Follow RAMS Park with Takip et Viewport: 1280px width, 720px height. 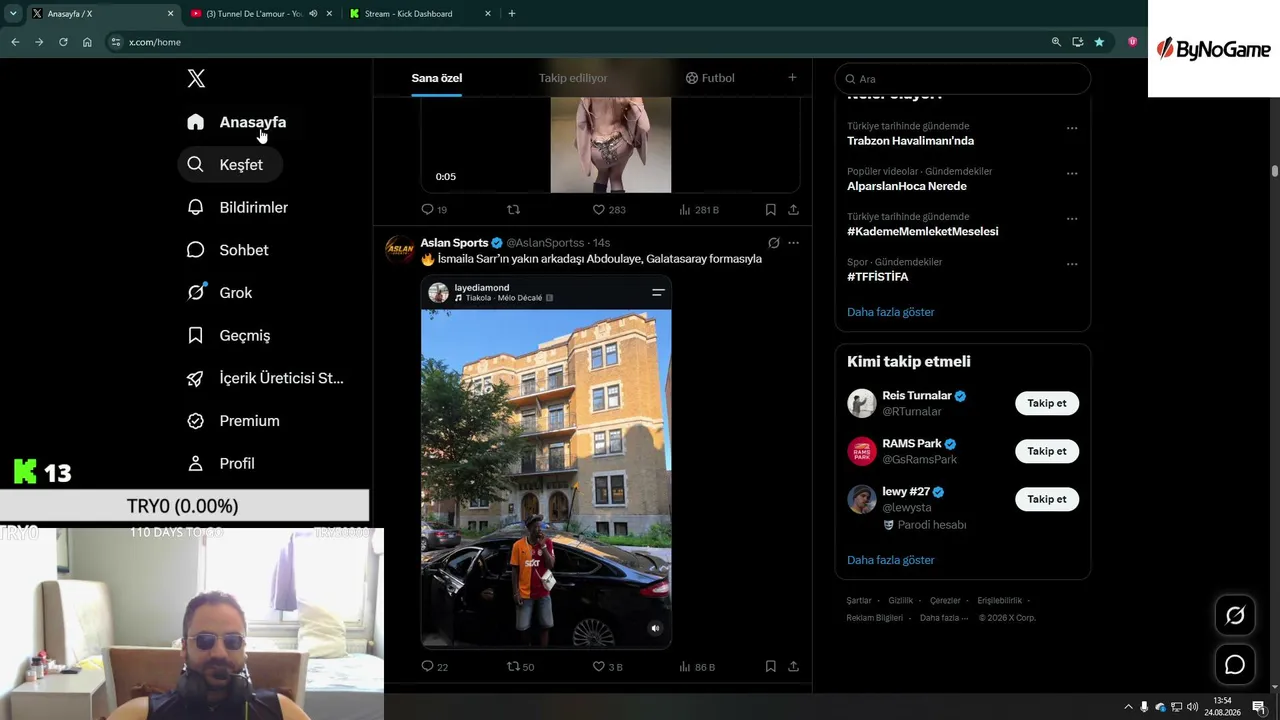click(1047, 451)
